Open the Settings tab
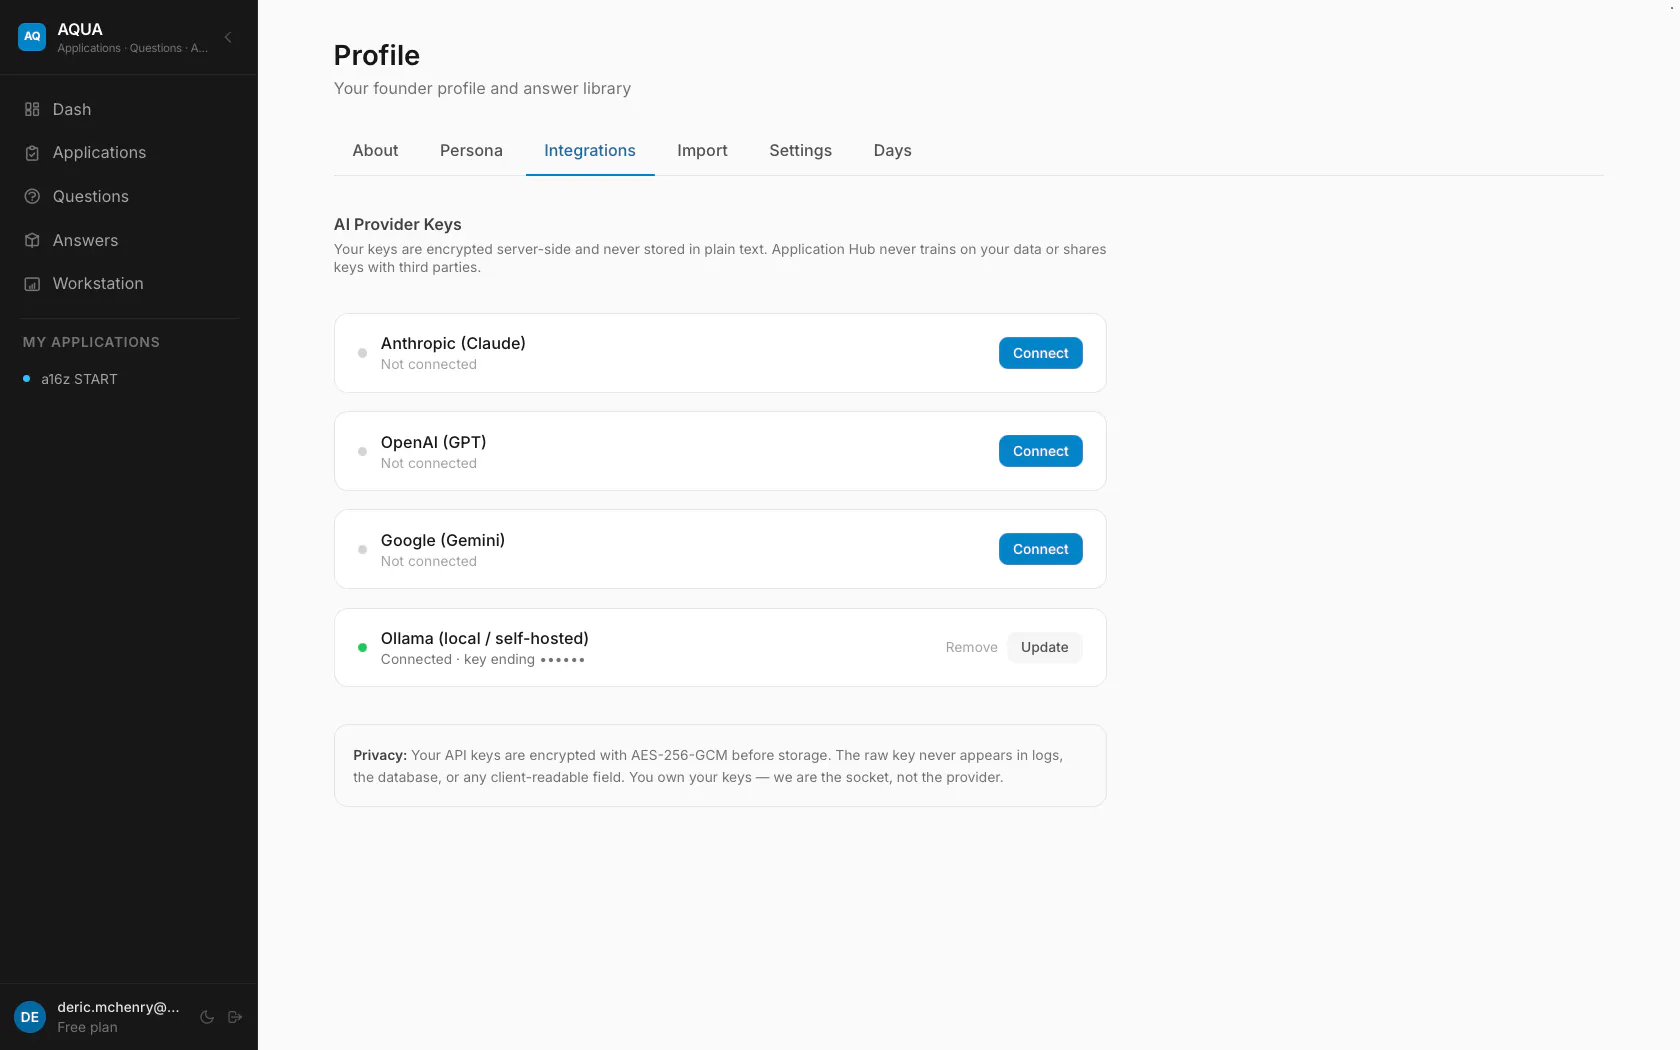Image resolution: width=1680 pixels, height=1050 pixels. 800,150
